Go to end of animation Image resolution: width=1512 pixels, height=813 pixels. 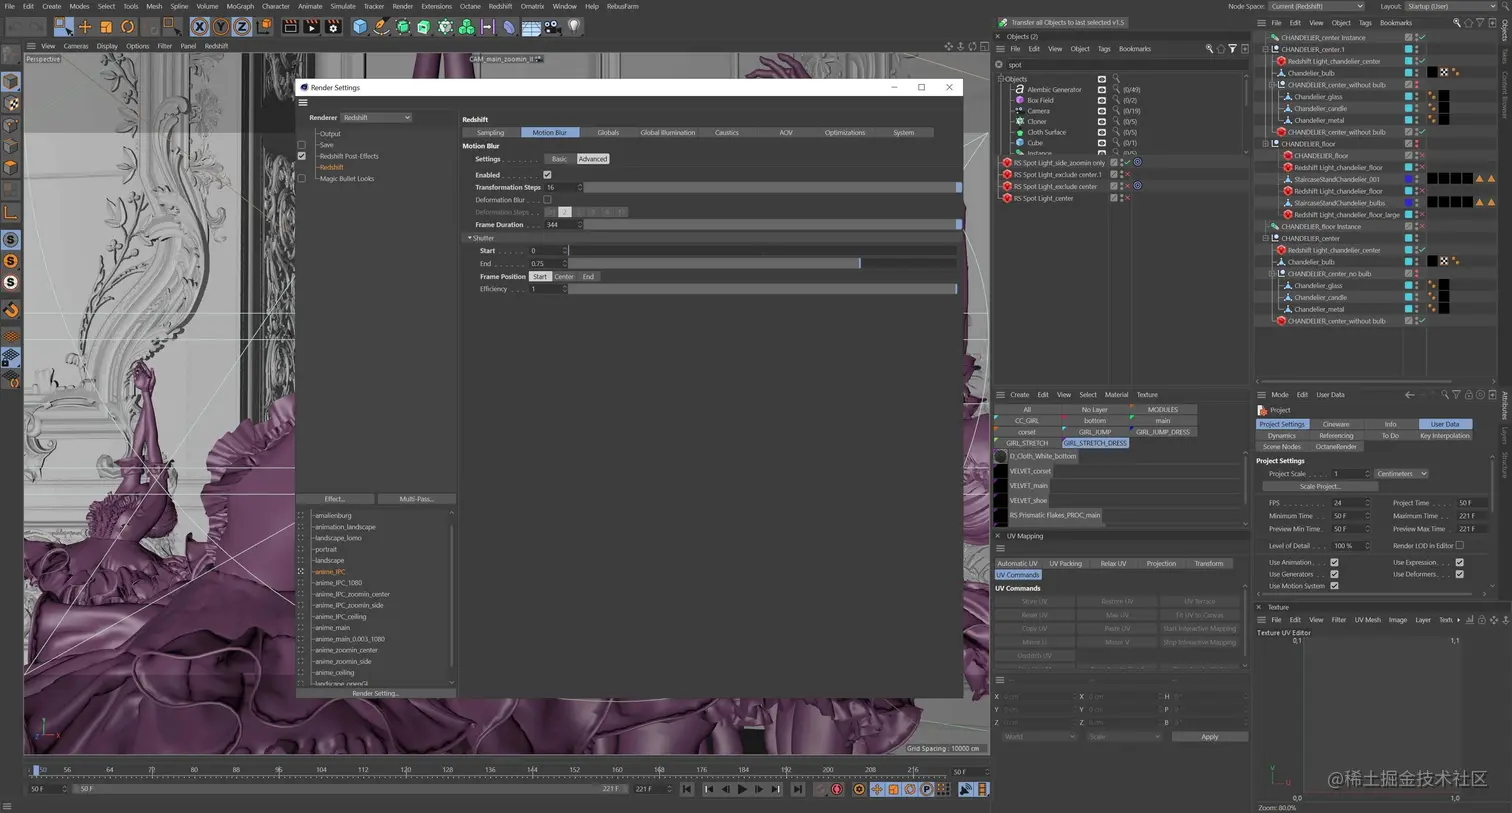click(797, 789)
